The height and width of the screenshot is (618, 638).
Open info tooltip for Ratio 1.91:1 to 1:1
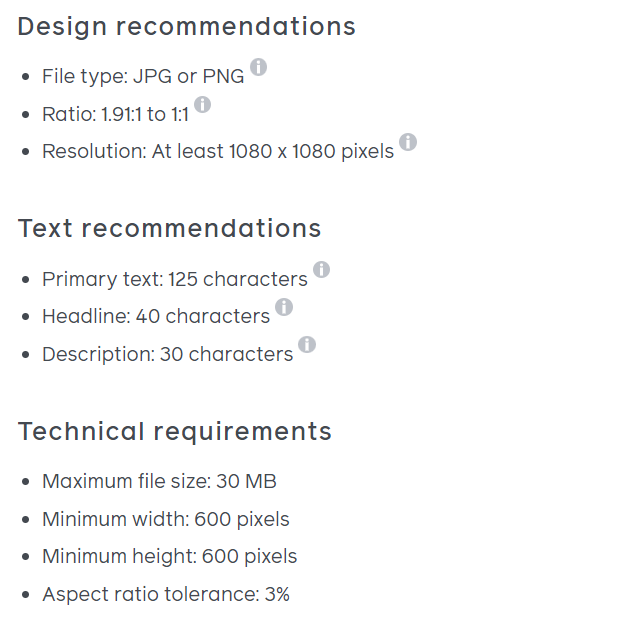pyautogui.click(x=202, y=105)
